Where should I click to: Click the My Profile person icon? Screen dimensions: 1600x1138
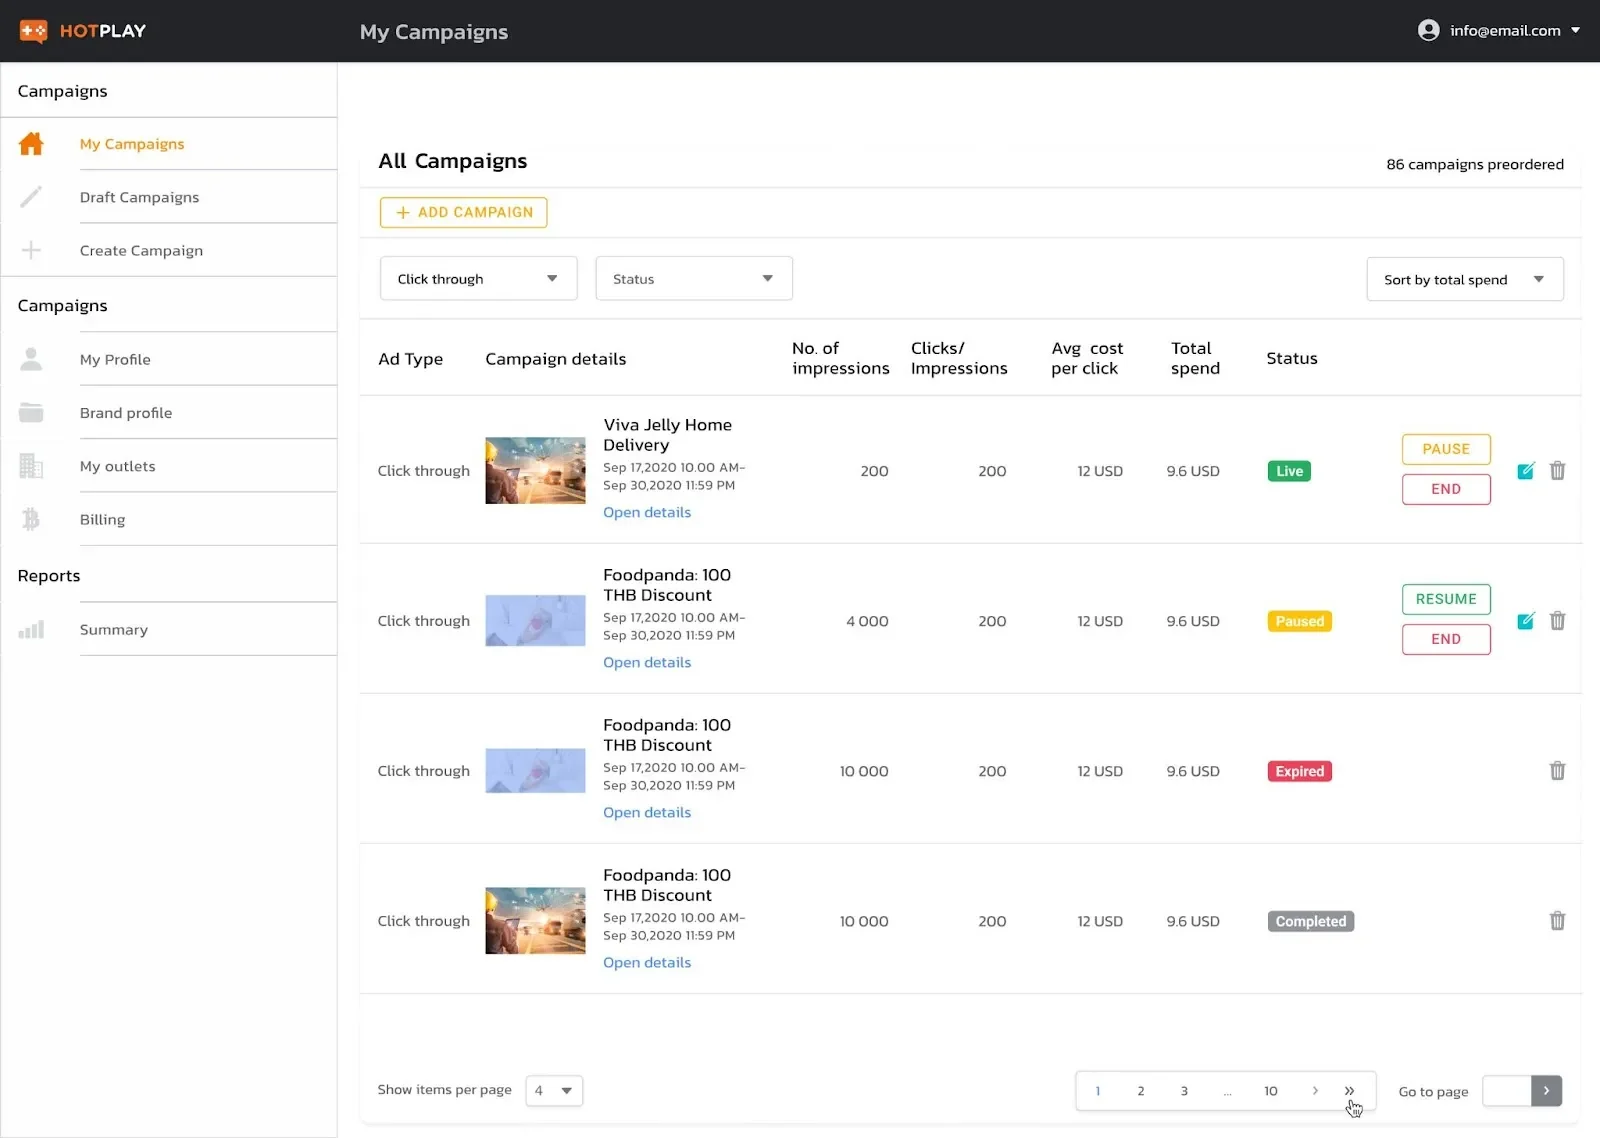(x=31, y=359)
